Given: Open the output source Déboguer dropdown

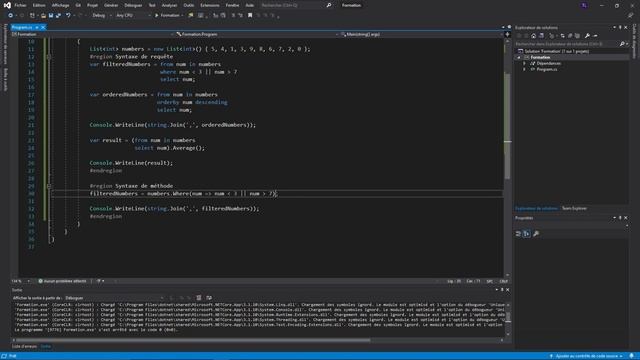Looking at the screenshot, I should point(114,298).
